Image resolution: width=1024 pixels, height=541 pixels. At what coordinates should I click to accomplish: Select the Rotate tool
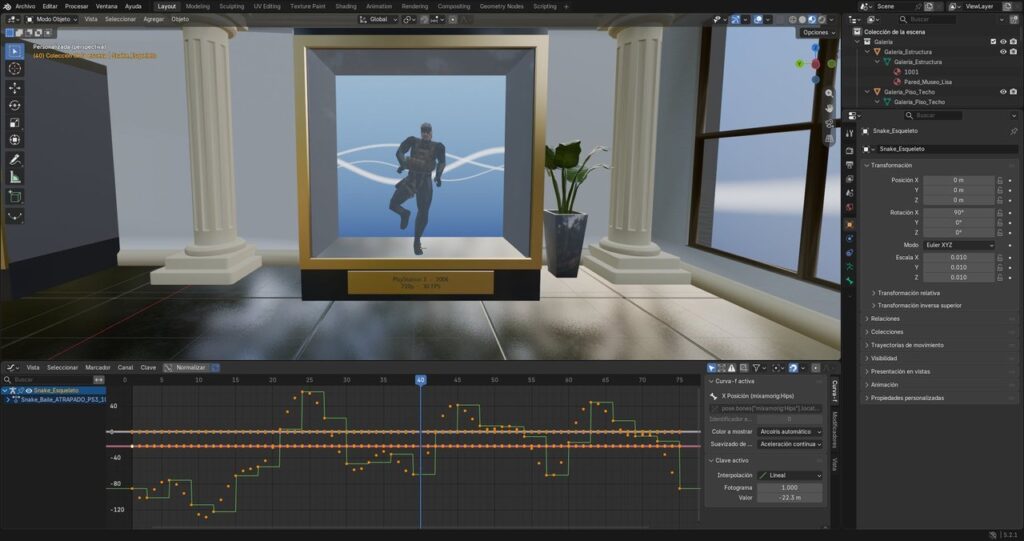tap(14, 105)
